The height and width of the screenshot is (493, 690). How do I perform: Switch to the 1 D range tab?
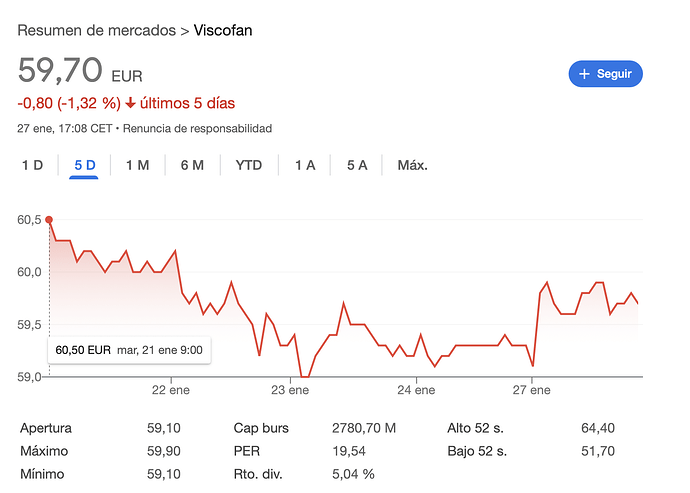33,165
